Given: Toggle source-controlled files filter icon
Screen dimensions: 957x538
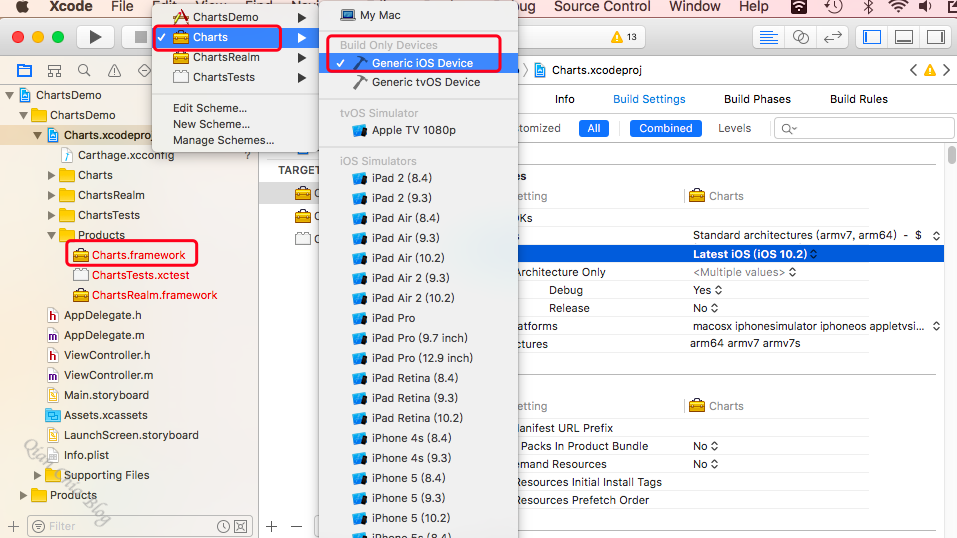Looking at the screenshot, I should [241, 526].
